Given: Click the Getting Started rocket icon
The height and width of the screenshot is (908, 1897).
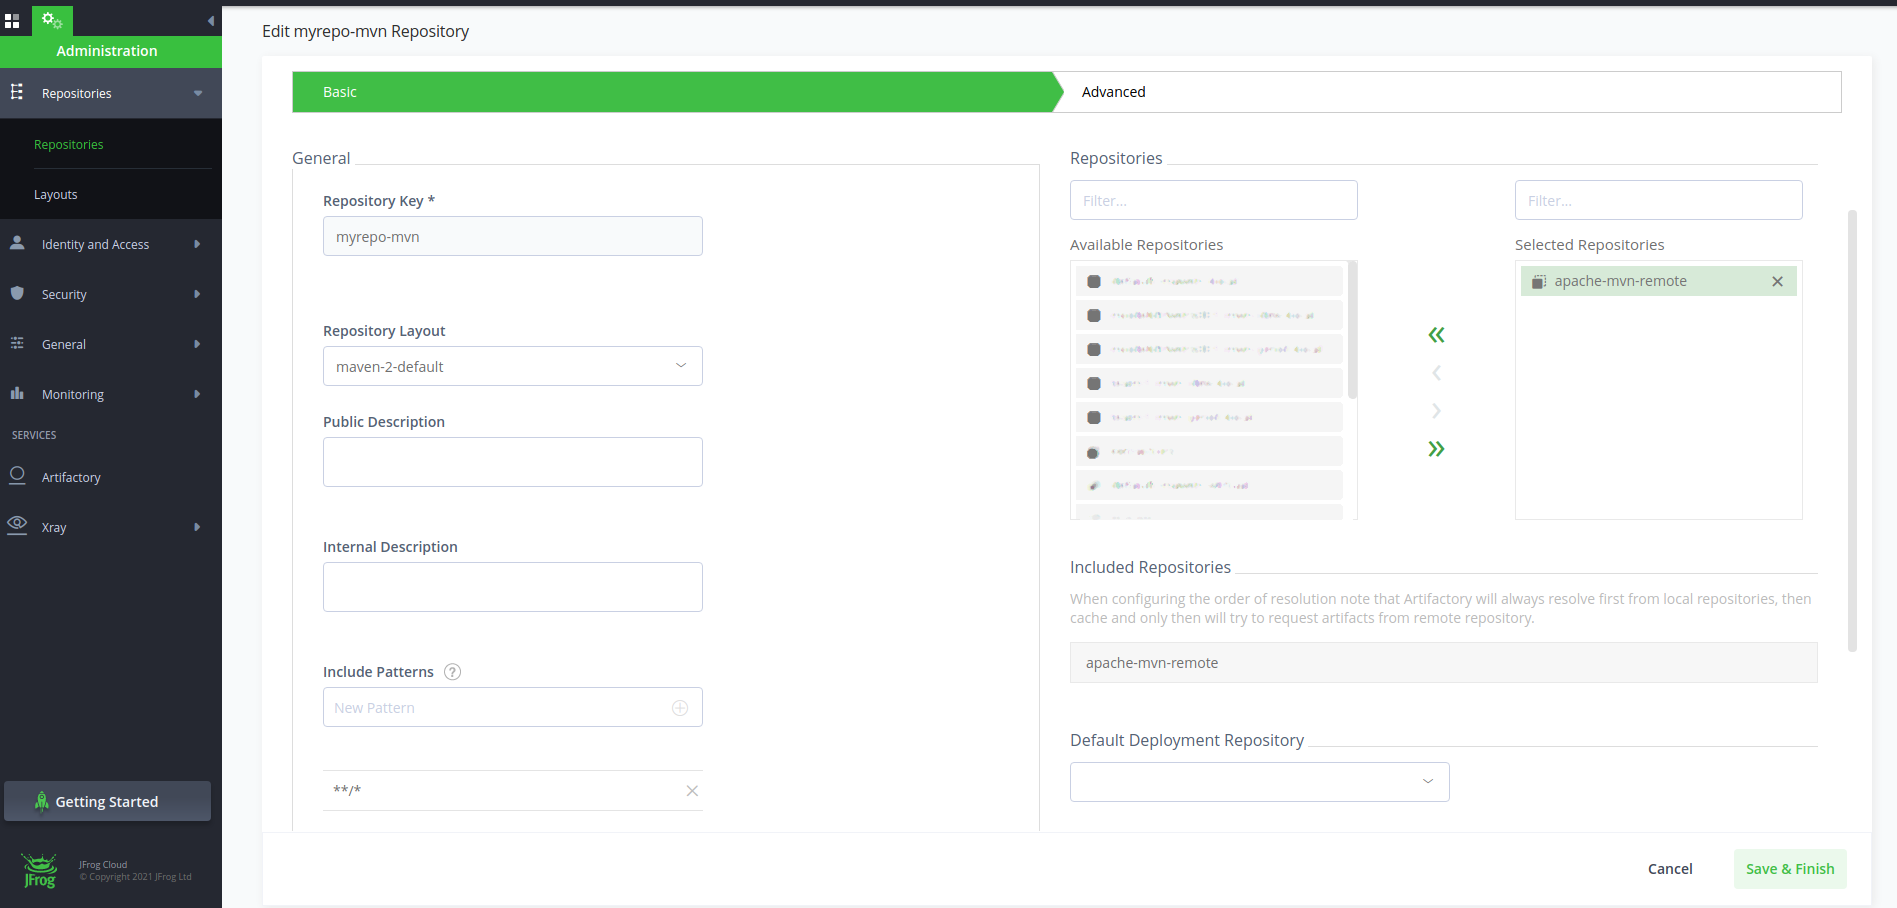Looking at the screenshot, I should 41,801.
